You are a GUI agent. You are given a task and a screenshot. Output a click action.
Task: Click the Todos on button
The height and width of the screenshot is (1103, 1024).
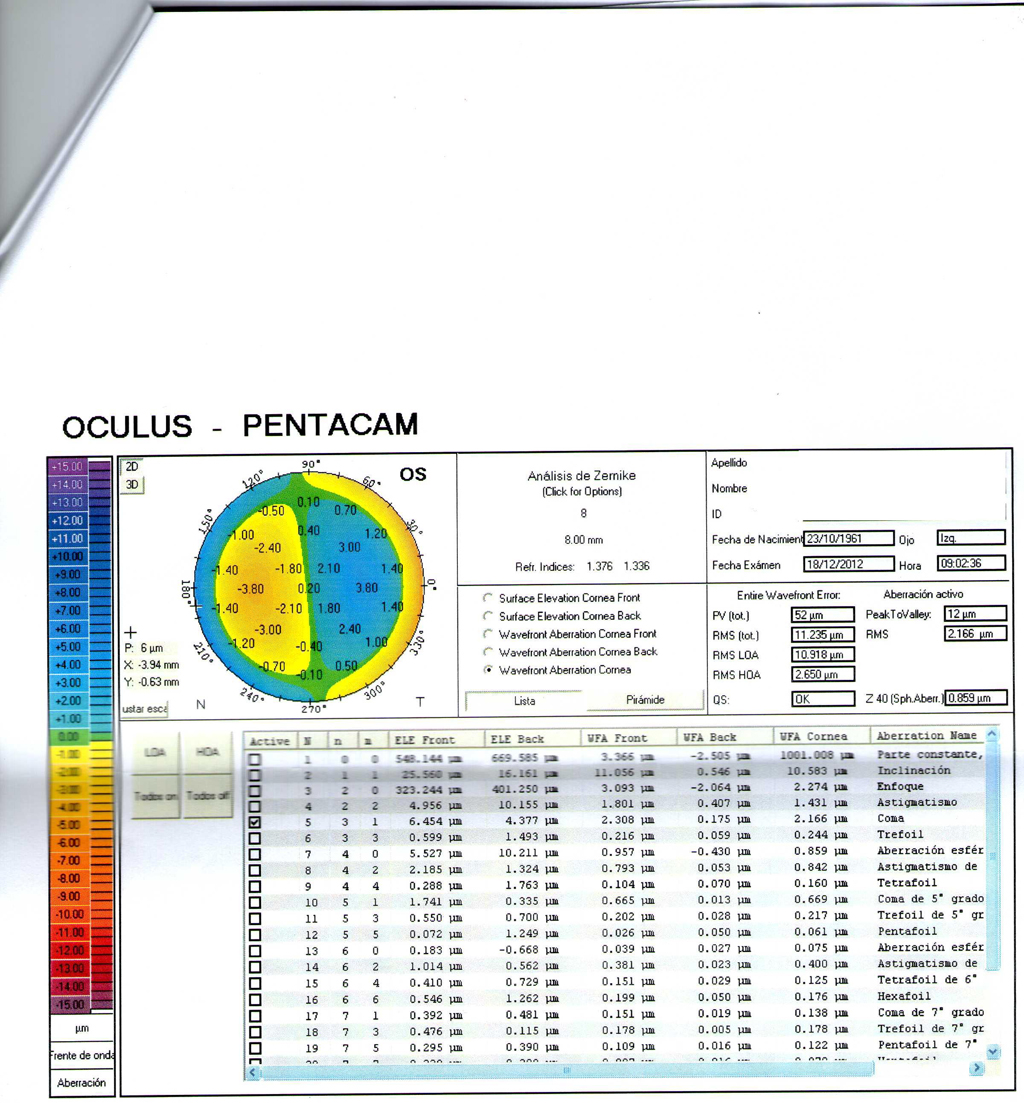(x=155, y=796)
